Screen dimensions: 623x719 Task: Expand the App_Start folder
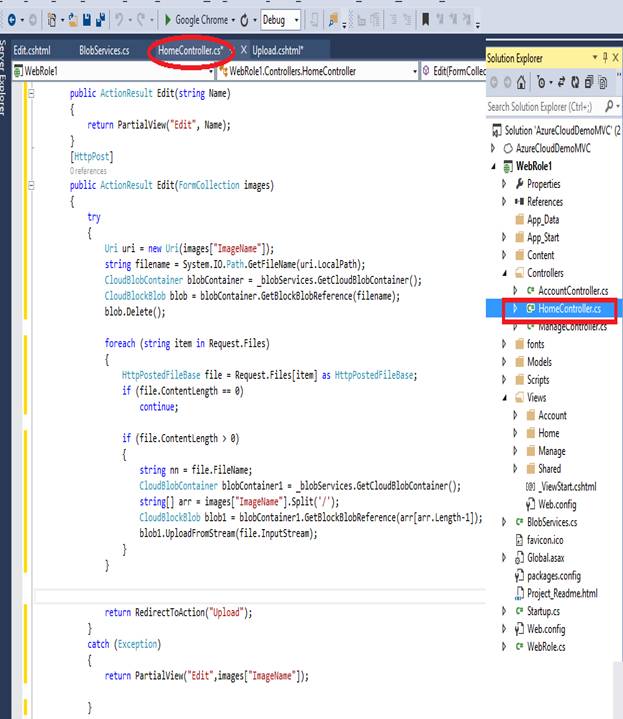[504, 238]
